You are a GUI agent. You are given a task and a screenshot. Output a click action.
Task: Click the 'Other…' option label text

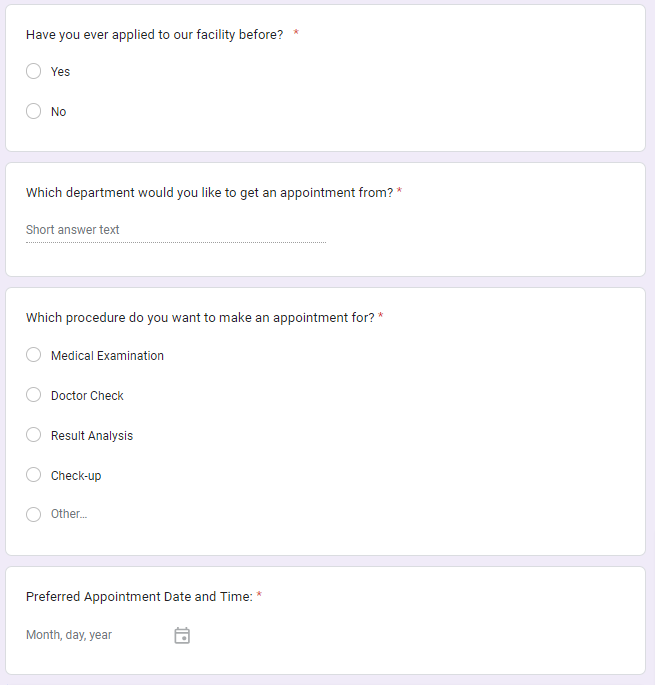coord(69,514)
